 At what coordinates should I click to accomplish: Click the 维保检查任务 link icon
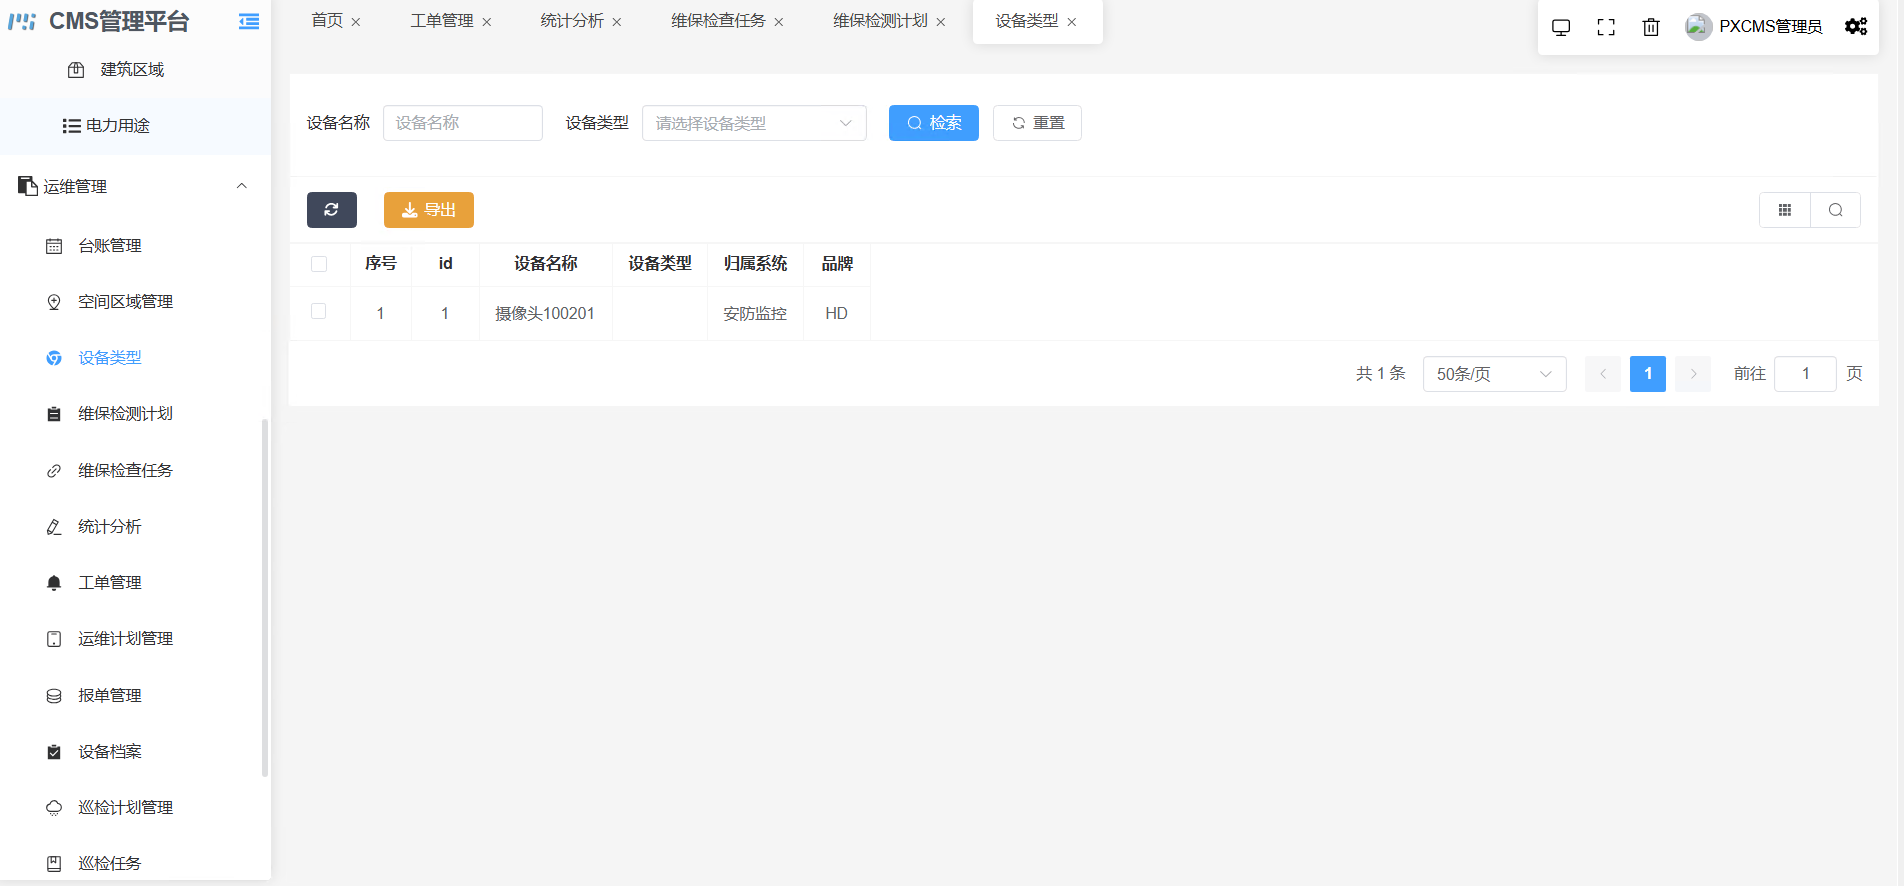coord(54,471)
